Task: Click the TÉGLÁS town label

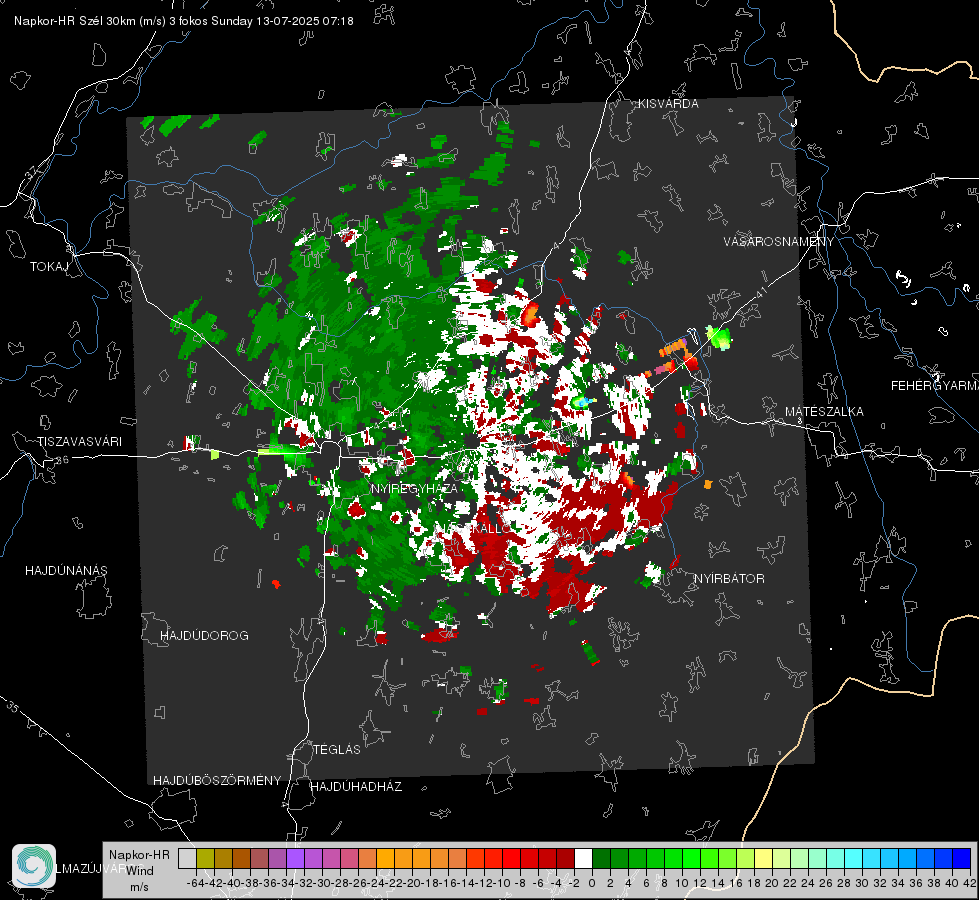Action: click(x=337, y=750)
